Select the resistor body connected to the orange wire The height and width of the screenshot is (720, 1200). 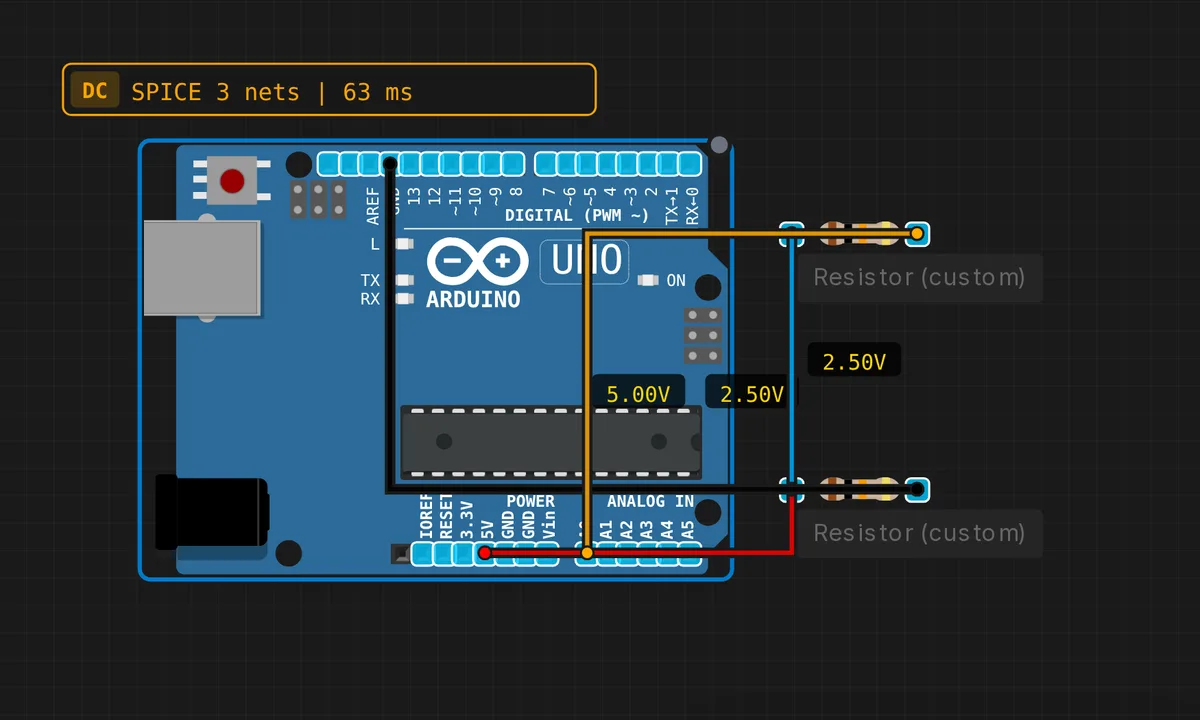[859, 234]
